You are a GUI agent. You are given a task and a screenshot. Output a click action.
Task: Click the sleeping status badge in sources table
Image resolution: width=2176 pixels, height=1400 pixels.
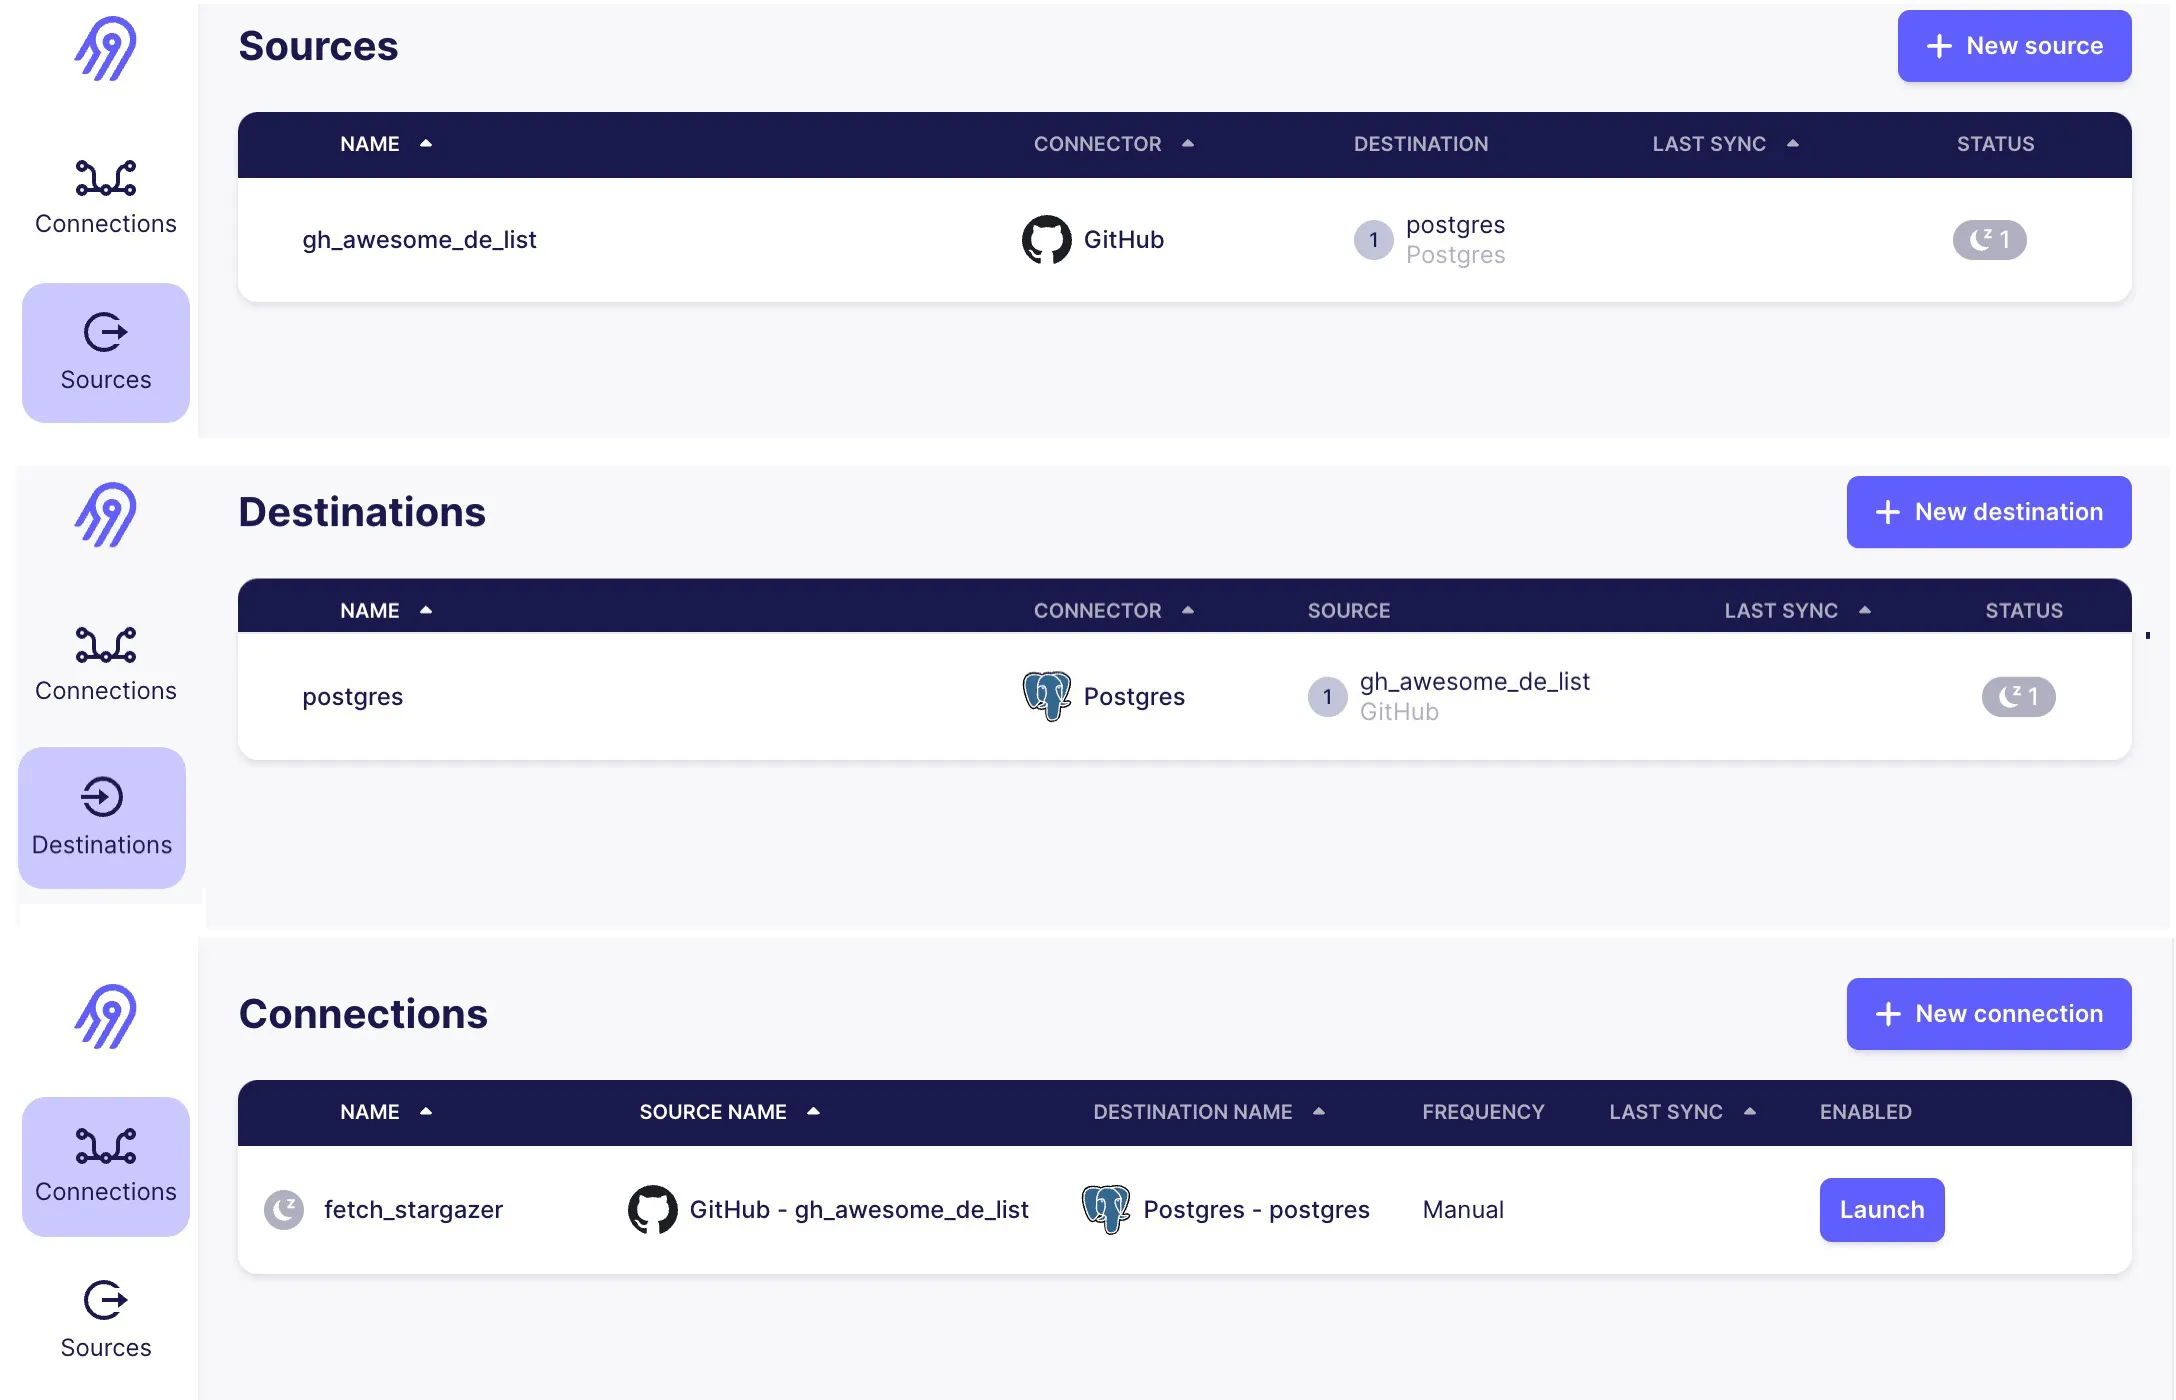(x=1989, y=240)
